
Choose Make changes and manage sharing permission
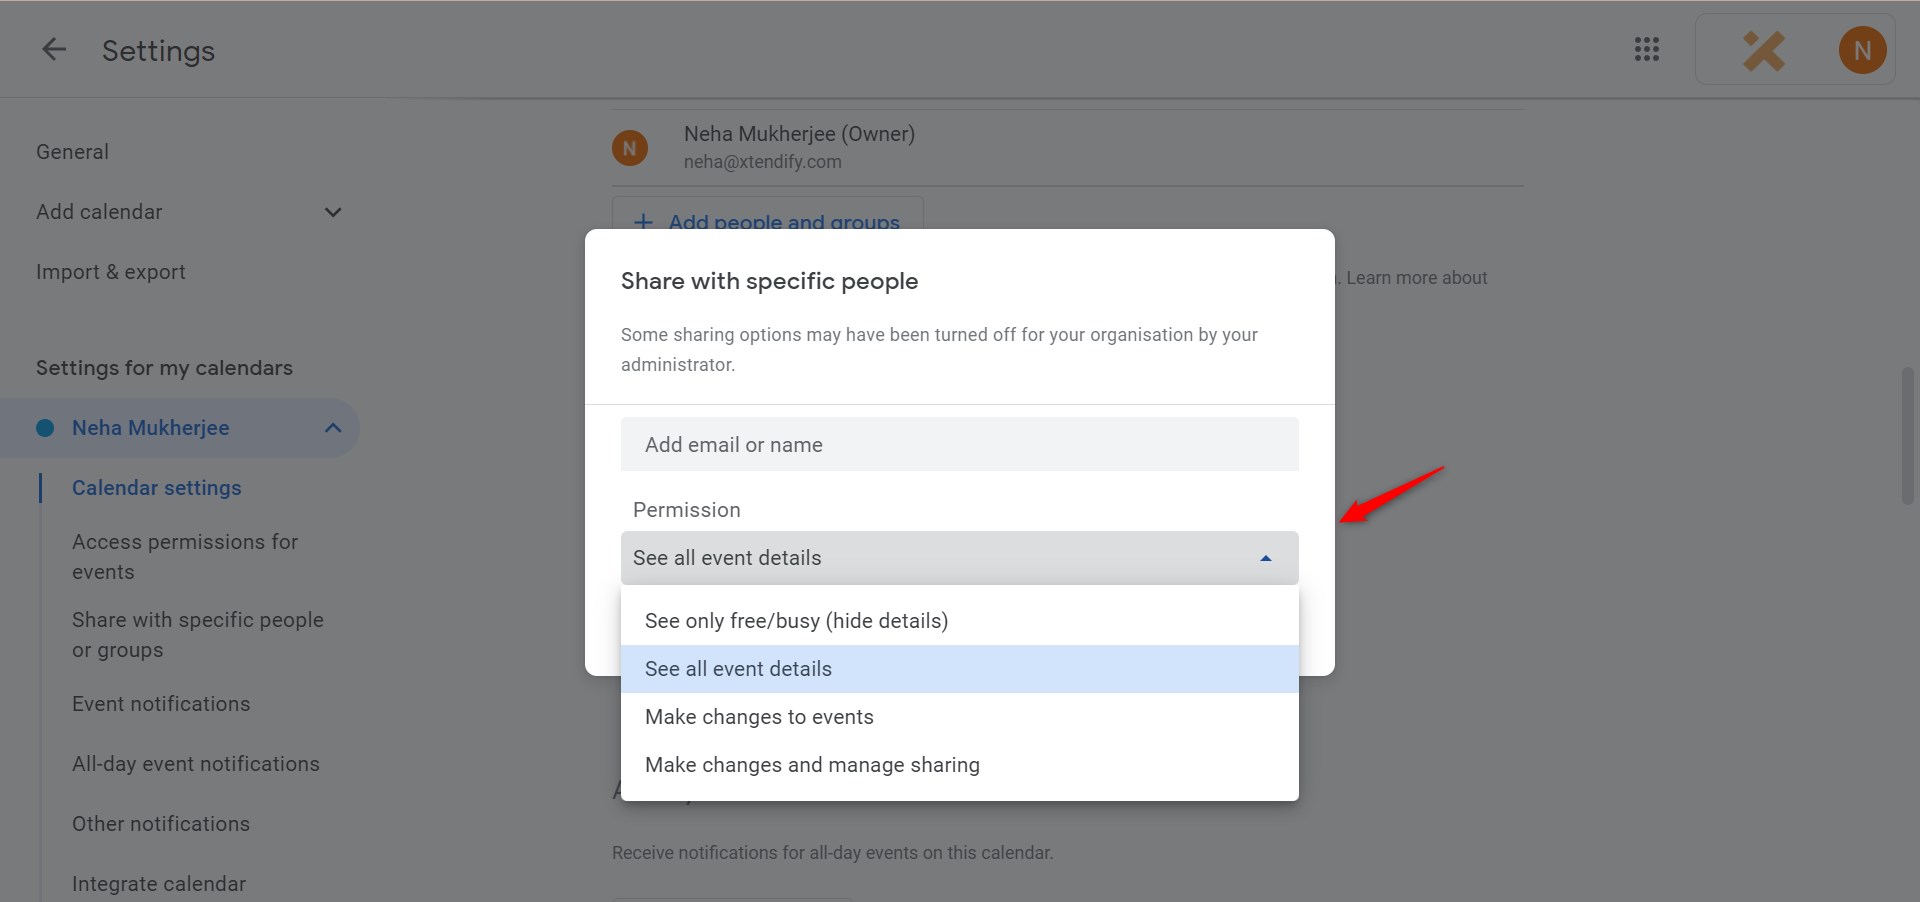(812, 764)
